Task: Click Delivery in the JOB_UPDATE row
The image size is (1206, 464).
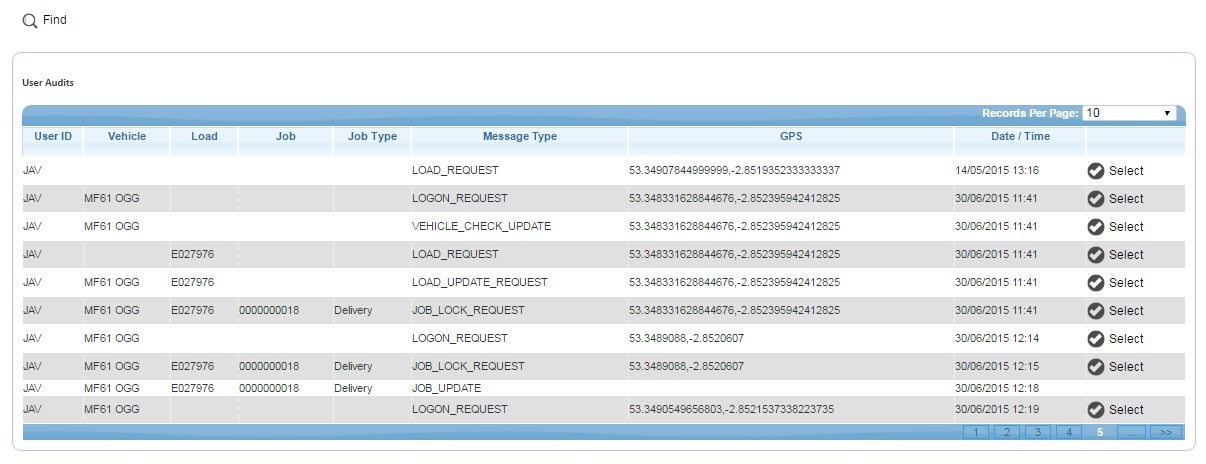Action: click(x=353, y=388)
